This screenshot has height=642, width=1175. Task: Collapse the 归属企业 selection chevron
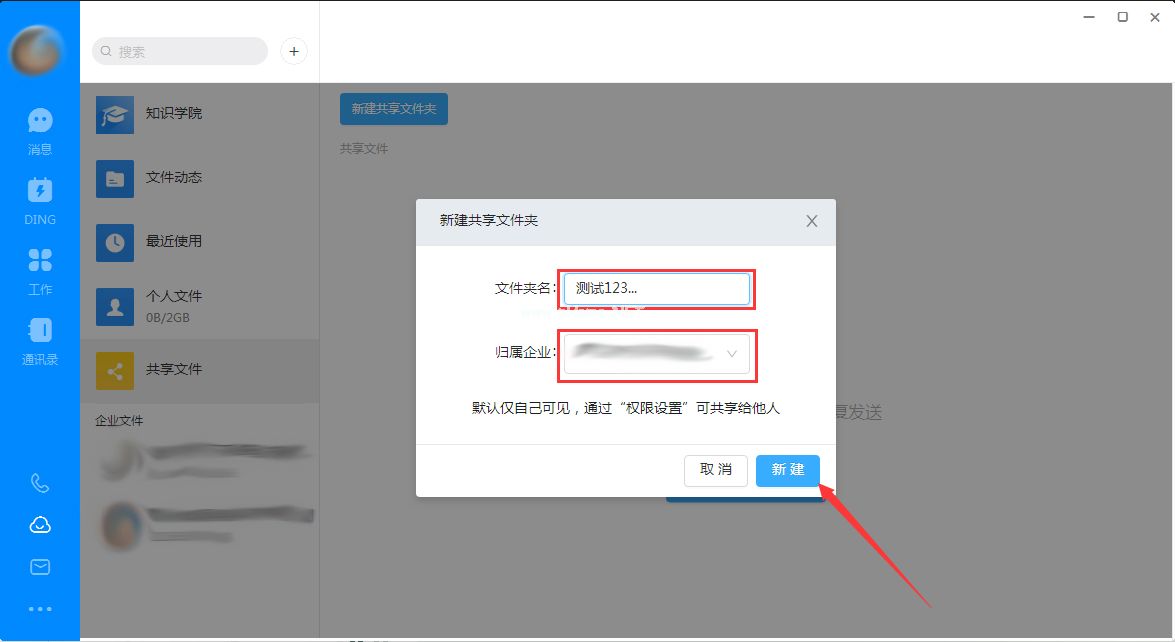[x=731, y=354]
